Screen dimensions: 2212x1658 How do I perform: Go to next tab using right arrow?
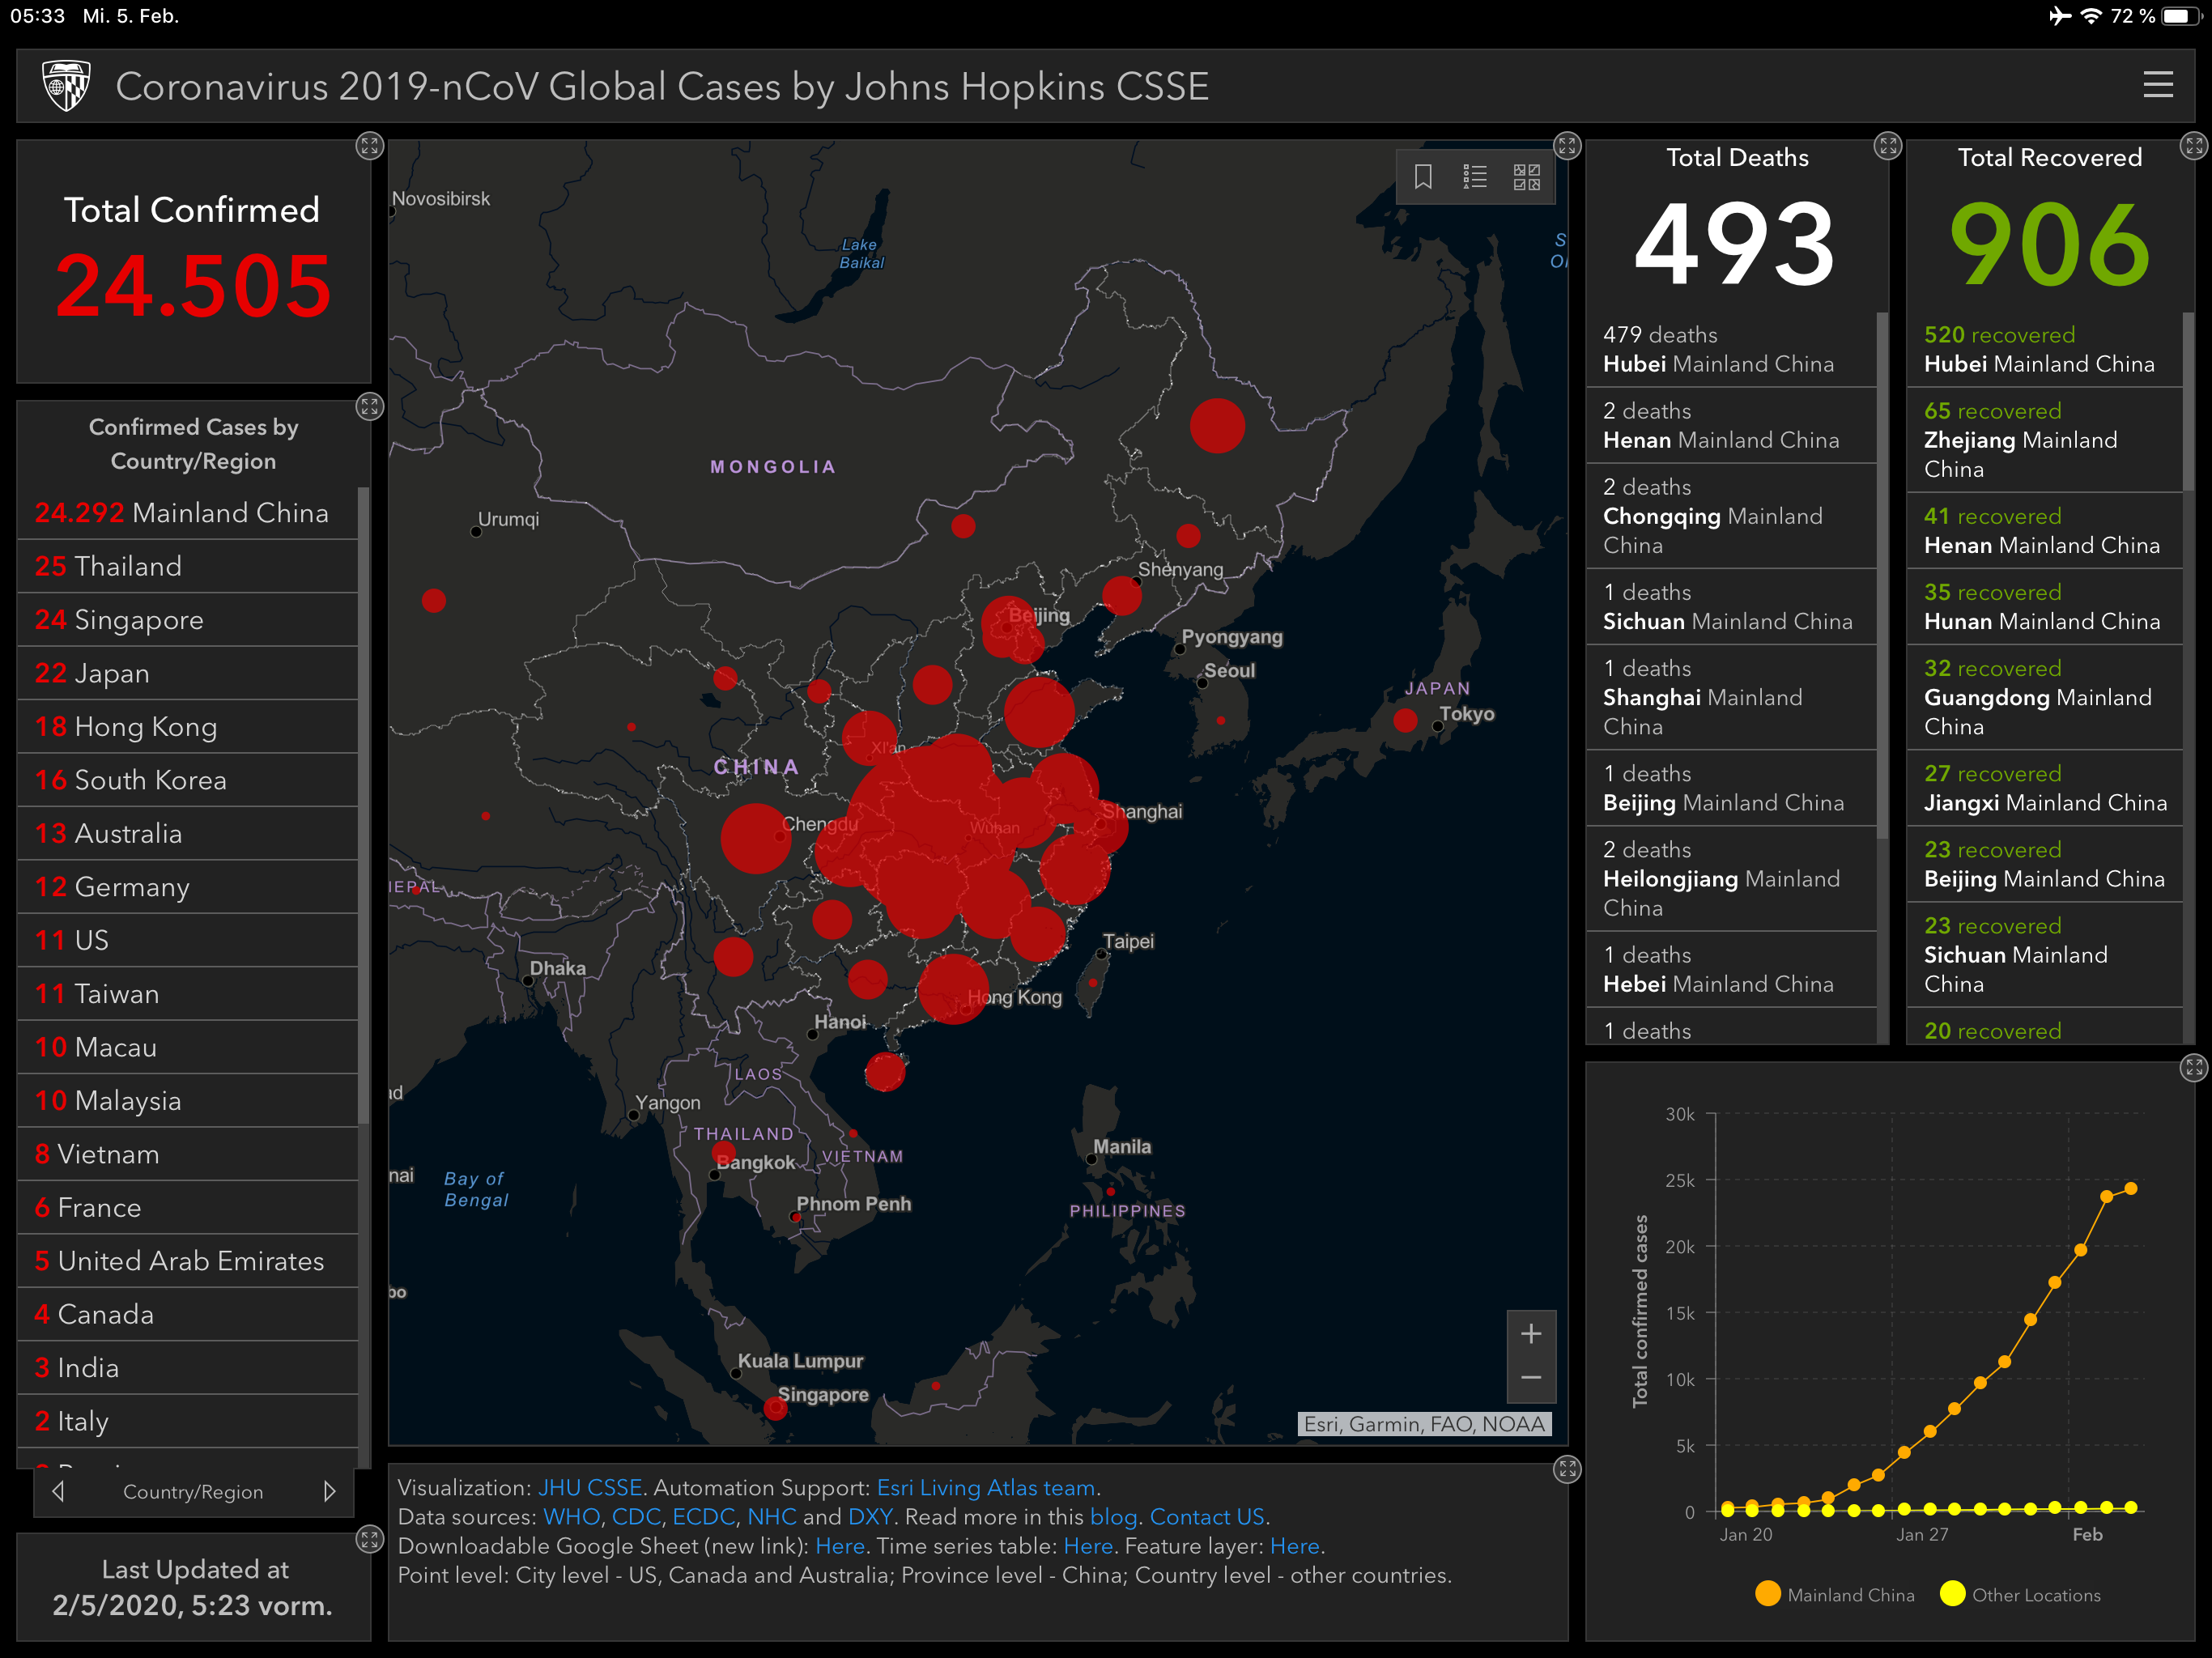pos(329,1491)
